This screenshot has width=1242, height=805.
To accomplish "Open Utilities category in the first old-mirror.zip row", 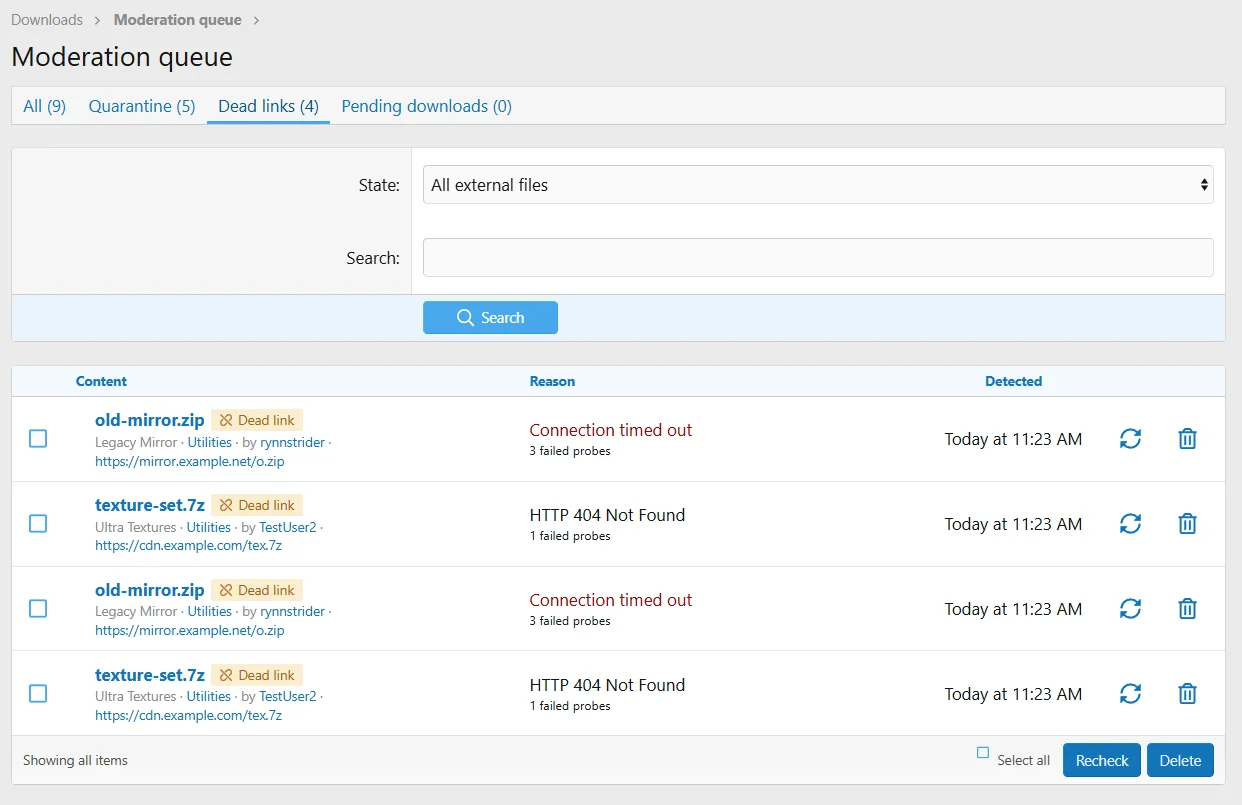I will tap(210, 442).
